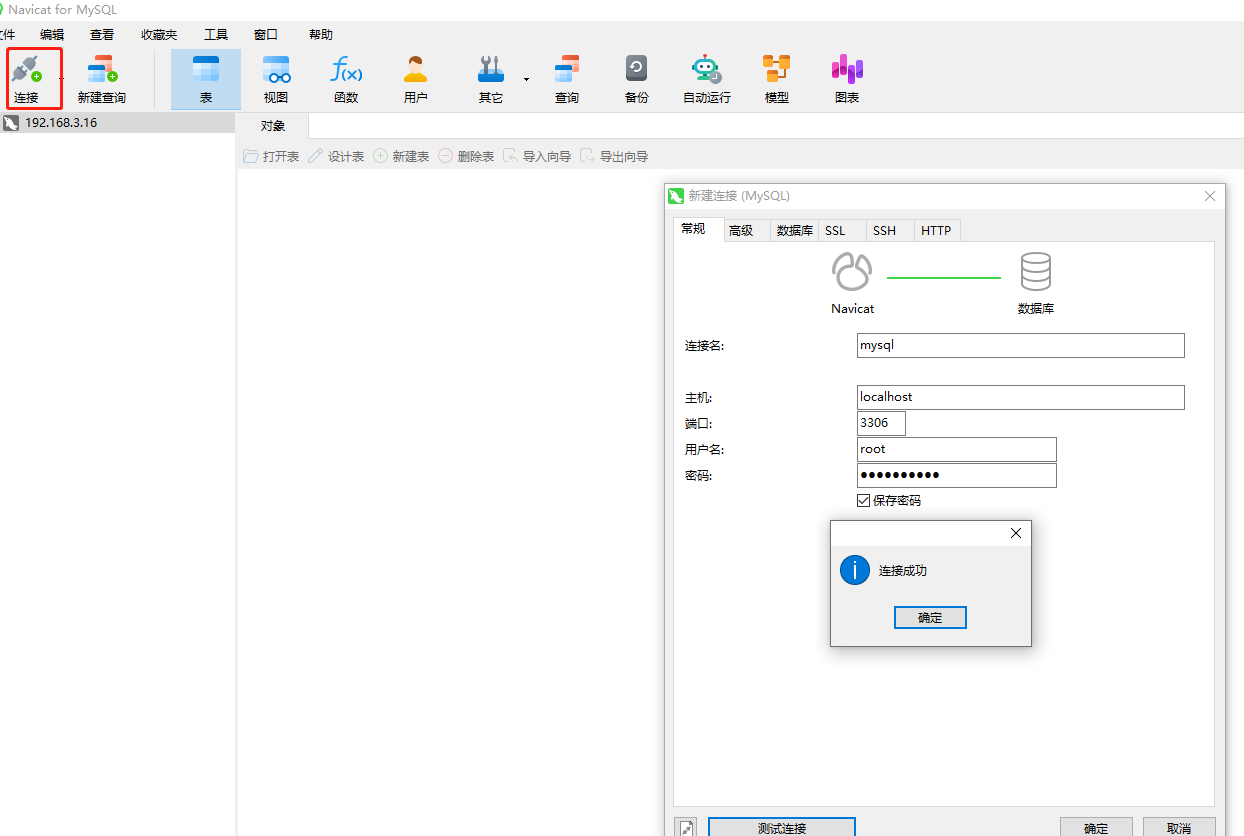Select the 表 table toolbar icon
The height and width of the screenshot is (836, 1244).
[x=206, y=79]
